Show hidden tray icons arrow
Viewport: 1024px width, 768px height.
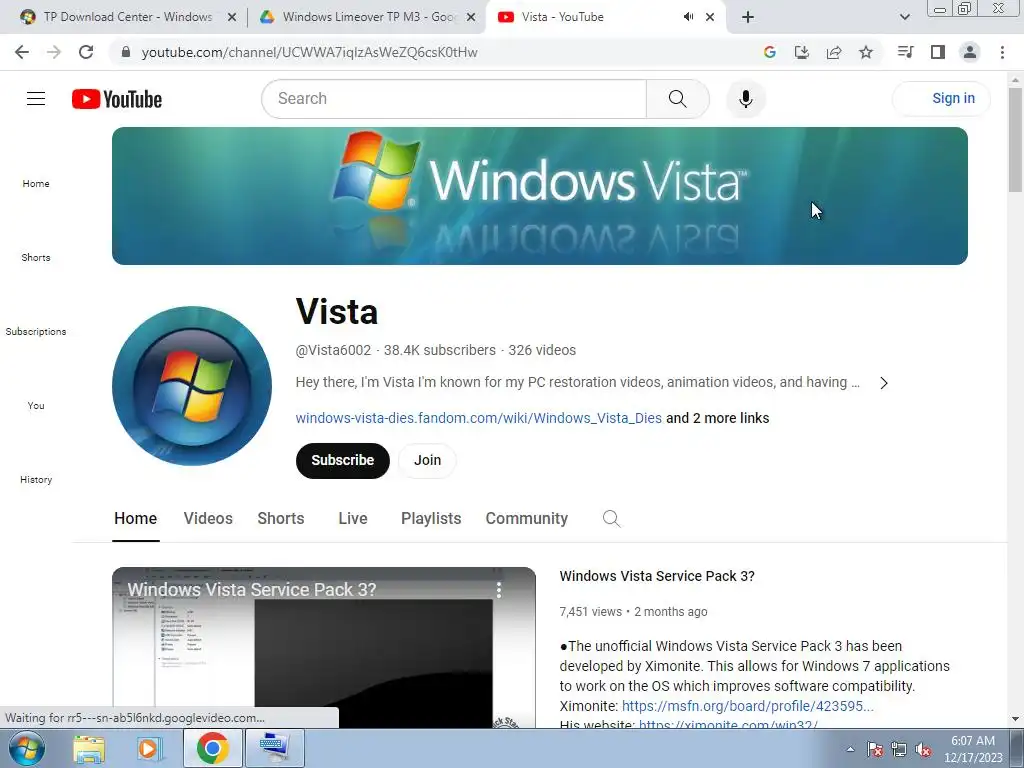coord(850,749)
